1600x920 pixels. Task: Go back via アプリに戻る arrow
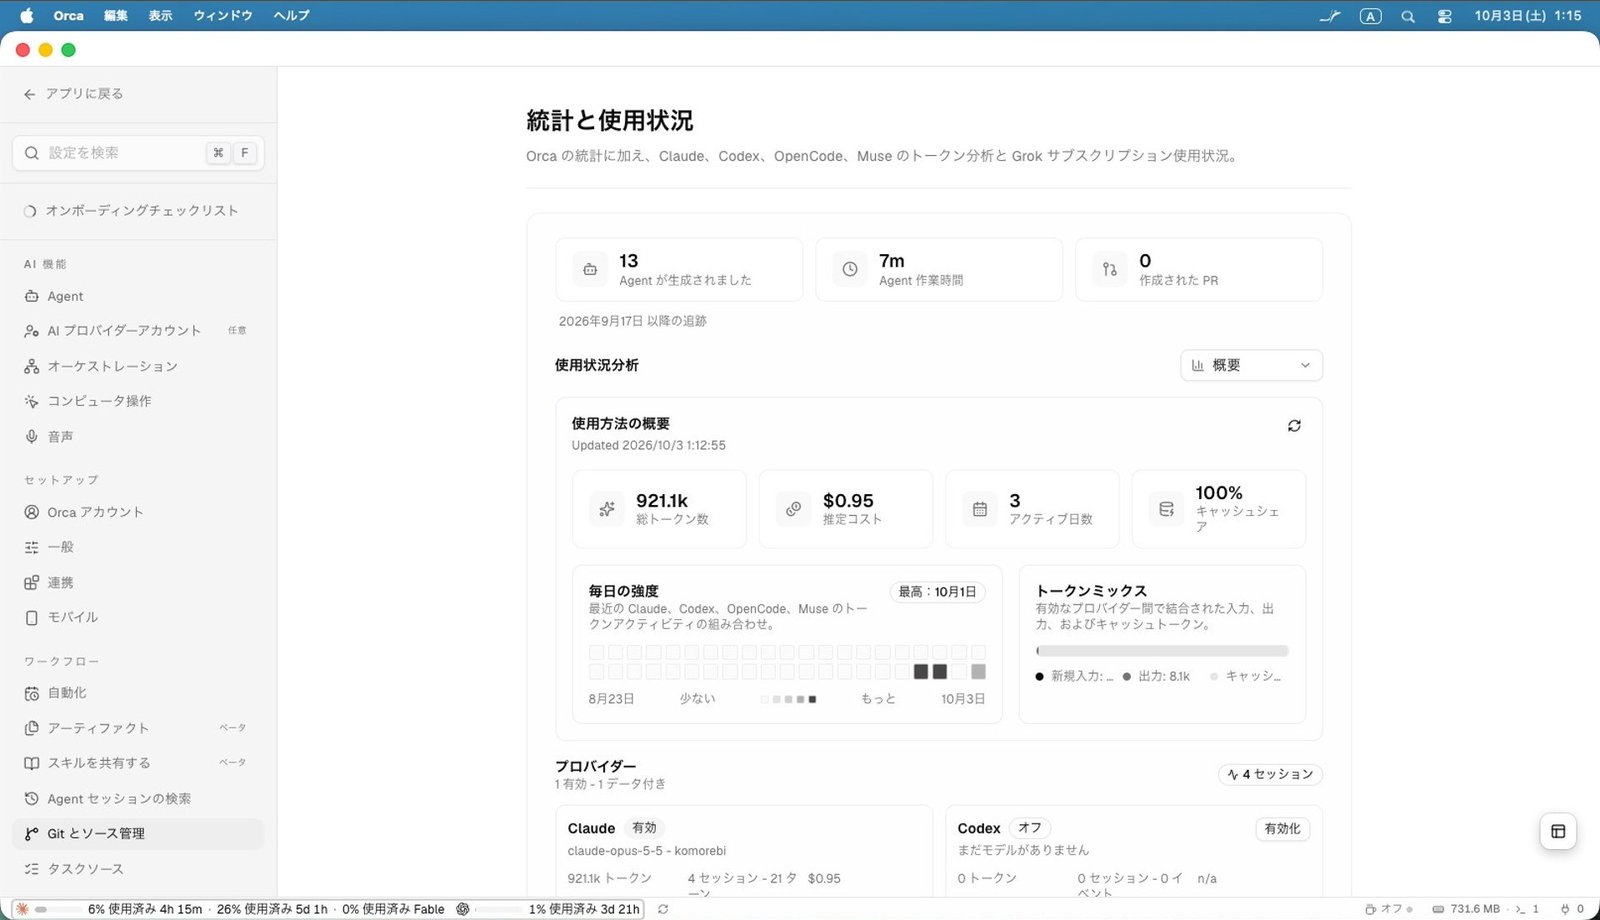29,94
